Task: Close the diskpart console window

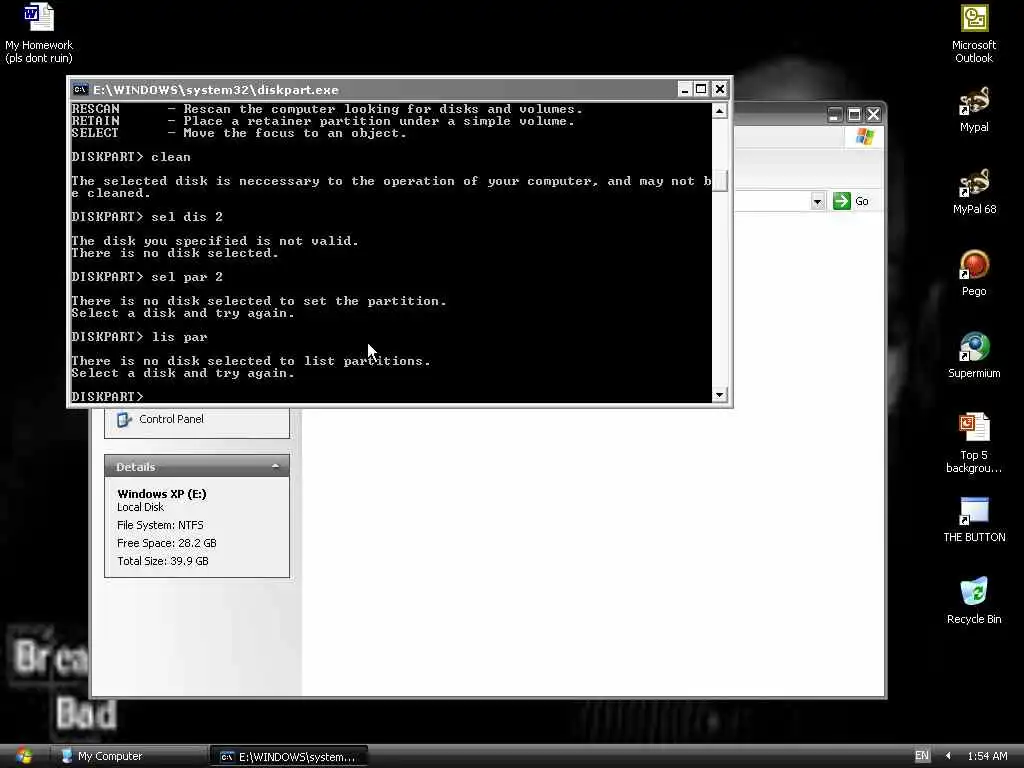Action: click(720, 89)
